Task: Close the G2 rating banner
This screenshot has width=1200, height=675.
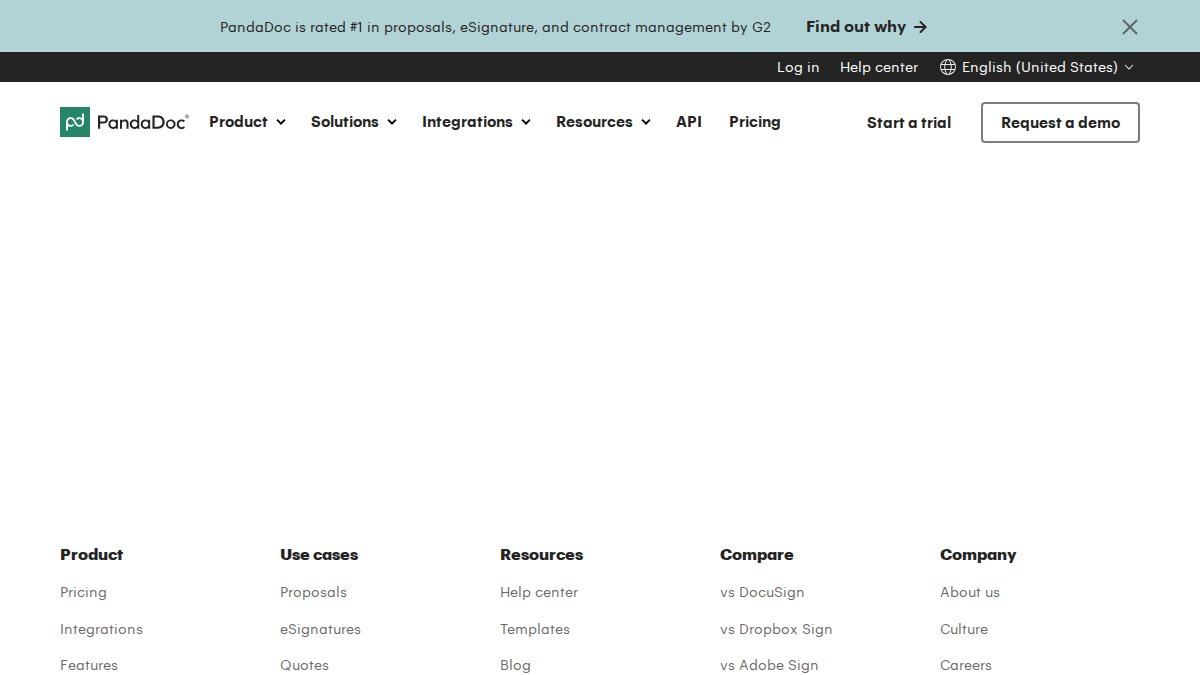Action: [1130, 27]
